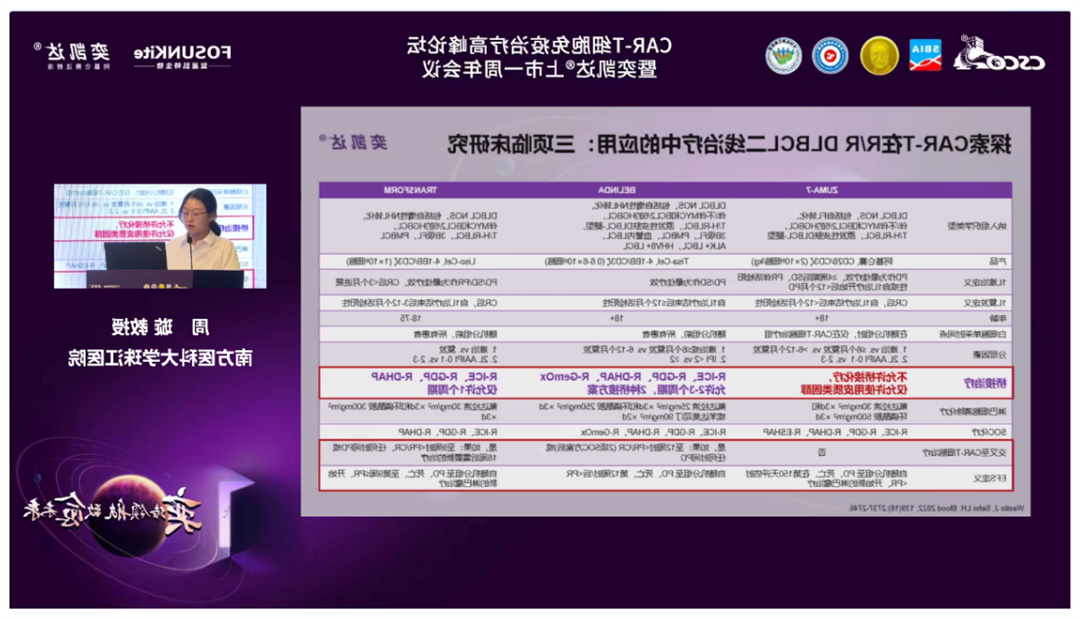Click the 南方医科大学珠江医院 hospital caption
Image resolution: width=1080 pixels, height=619 pixels.
pos(160,358)
